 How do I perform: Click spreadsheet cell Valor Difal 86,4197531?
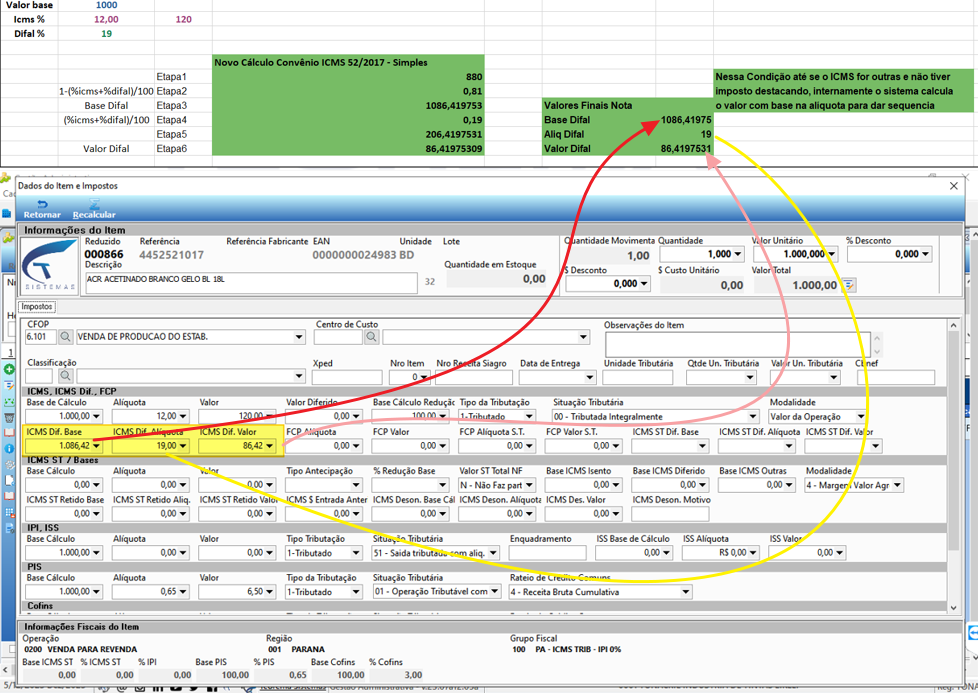click(684, 148)
